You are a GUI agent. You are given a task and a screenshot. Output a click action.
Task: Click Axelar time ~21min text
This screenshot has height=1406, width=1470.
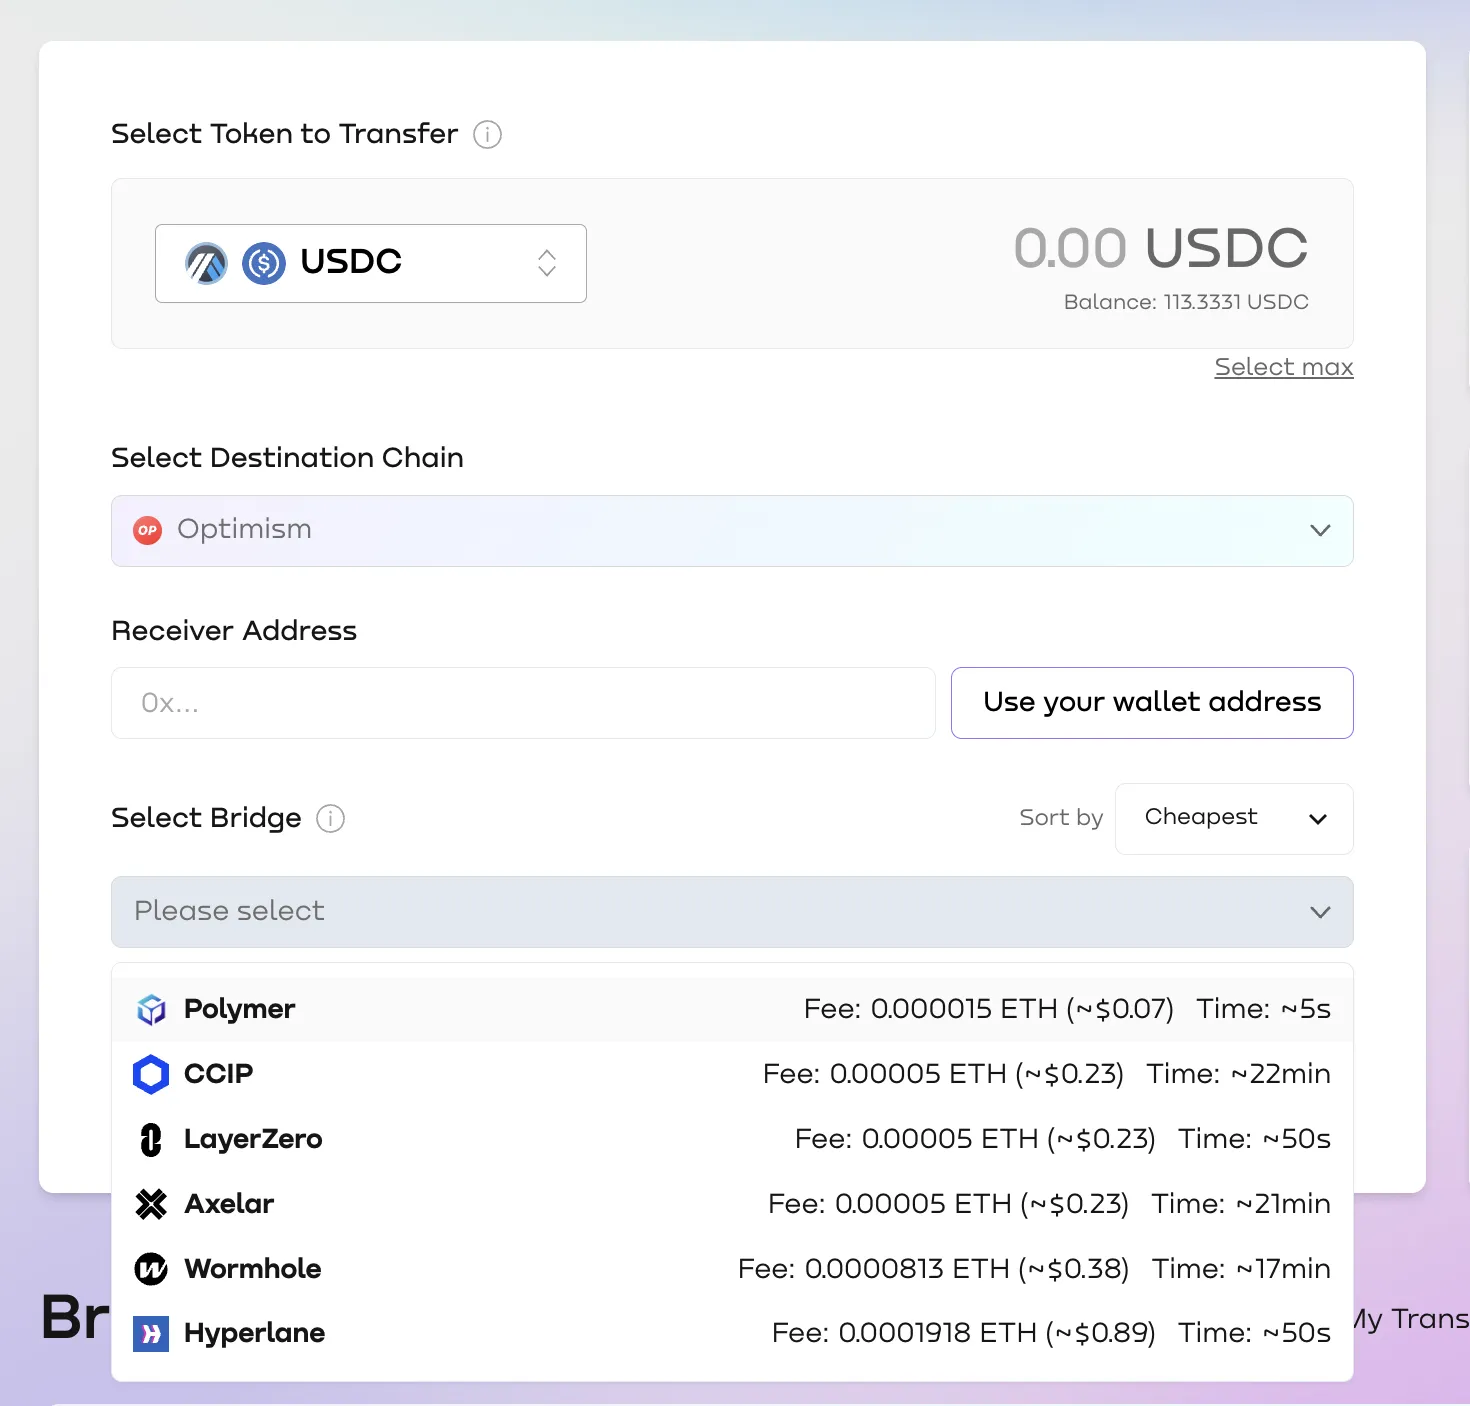[x=1241, y=1204]
